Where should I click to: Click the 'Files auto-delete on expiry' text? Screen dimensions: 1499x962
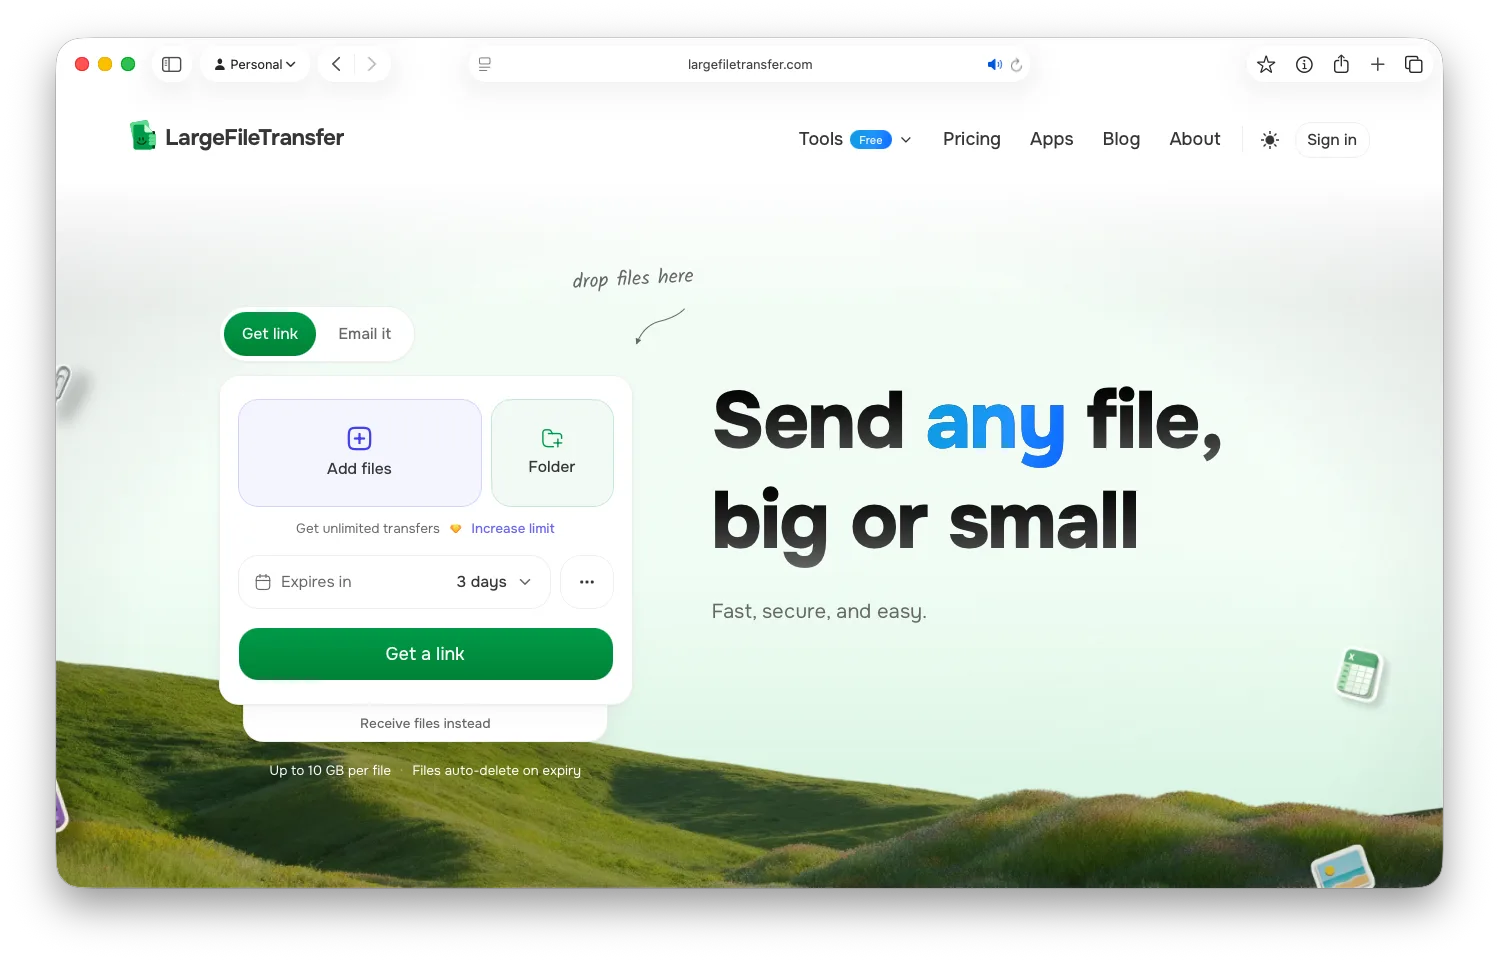tap(497, 770)
